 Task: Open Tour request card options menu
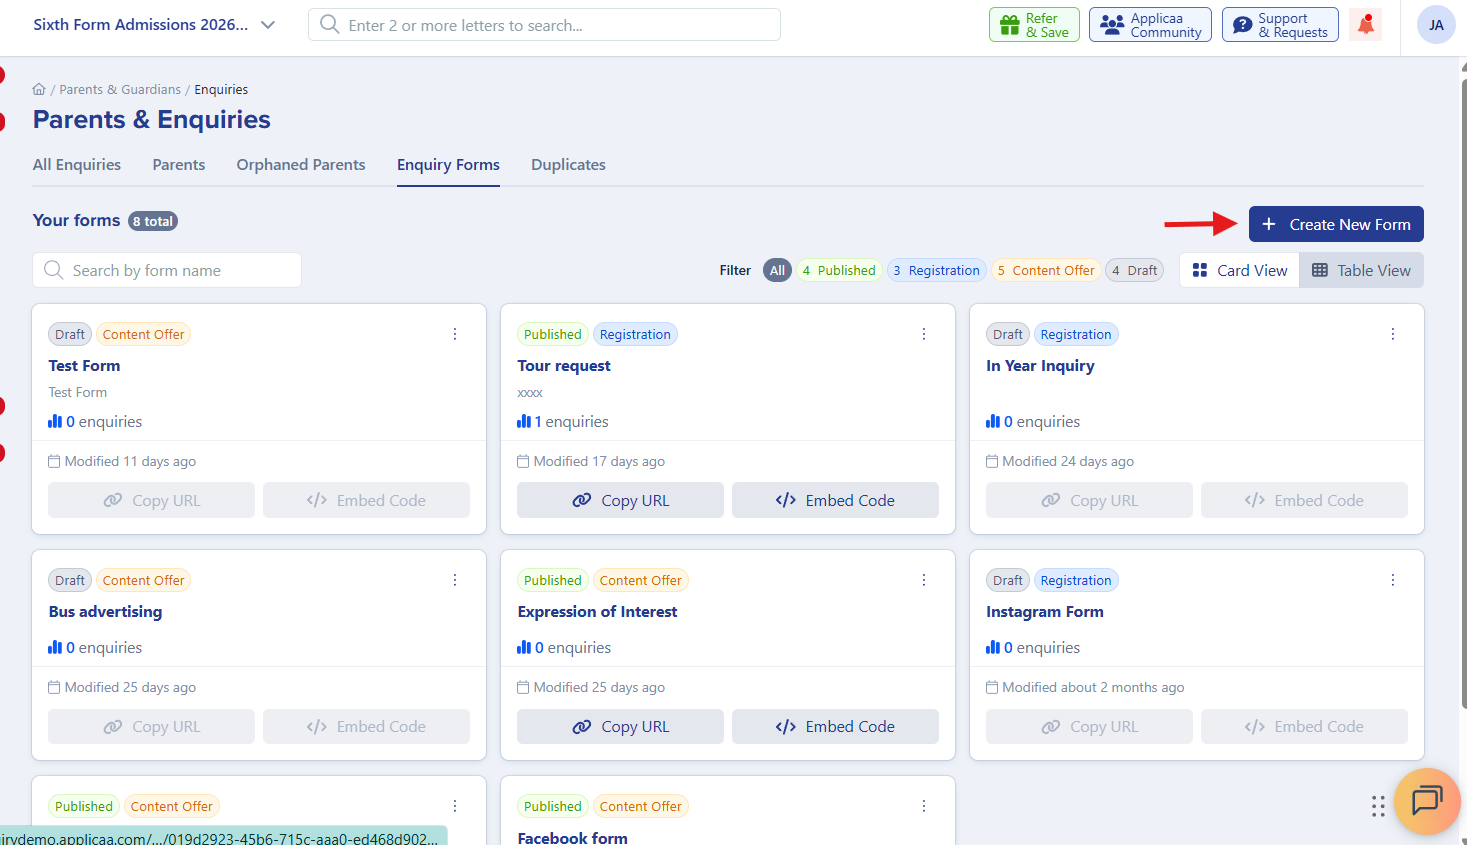[924, 334]
